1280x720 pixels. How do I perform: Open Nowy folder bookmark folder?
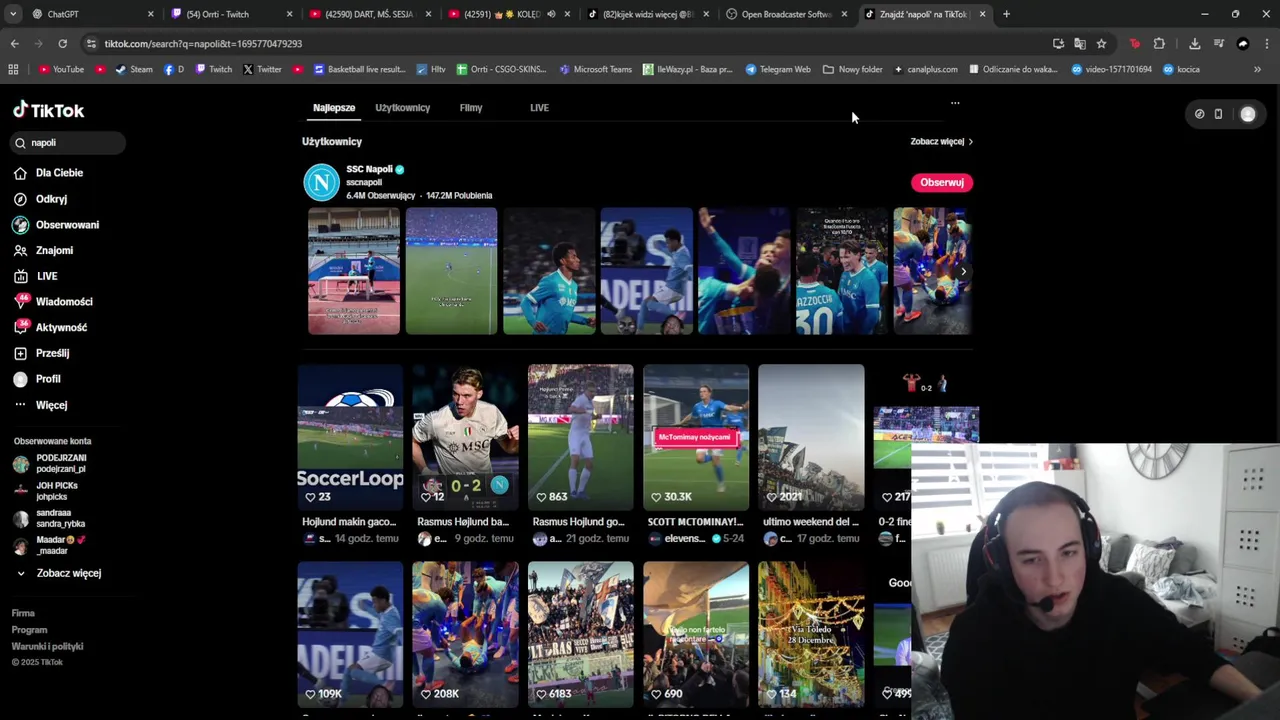click(x=853, y=69)
